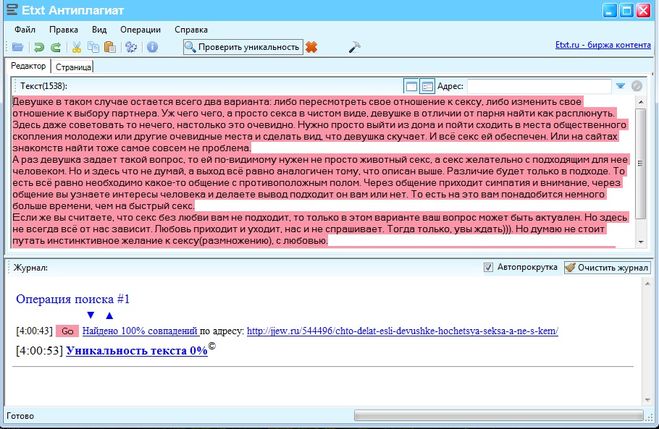This screenshot has height=429, width=659.
Task: Click the text editor scrollbar thumb
Action: click(641, 163)
